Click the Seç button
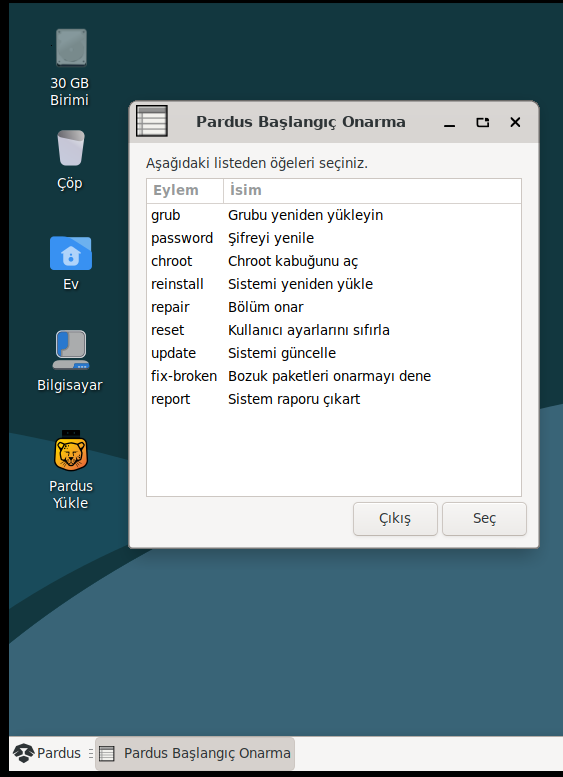The width and height of the screenshot is (563, 777). 484,518
